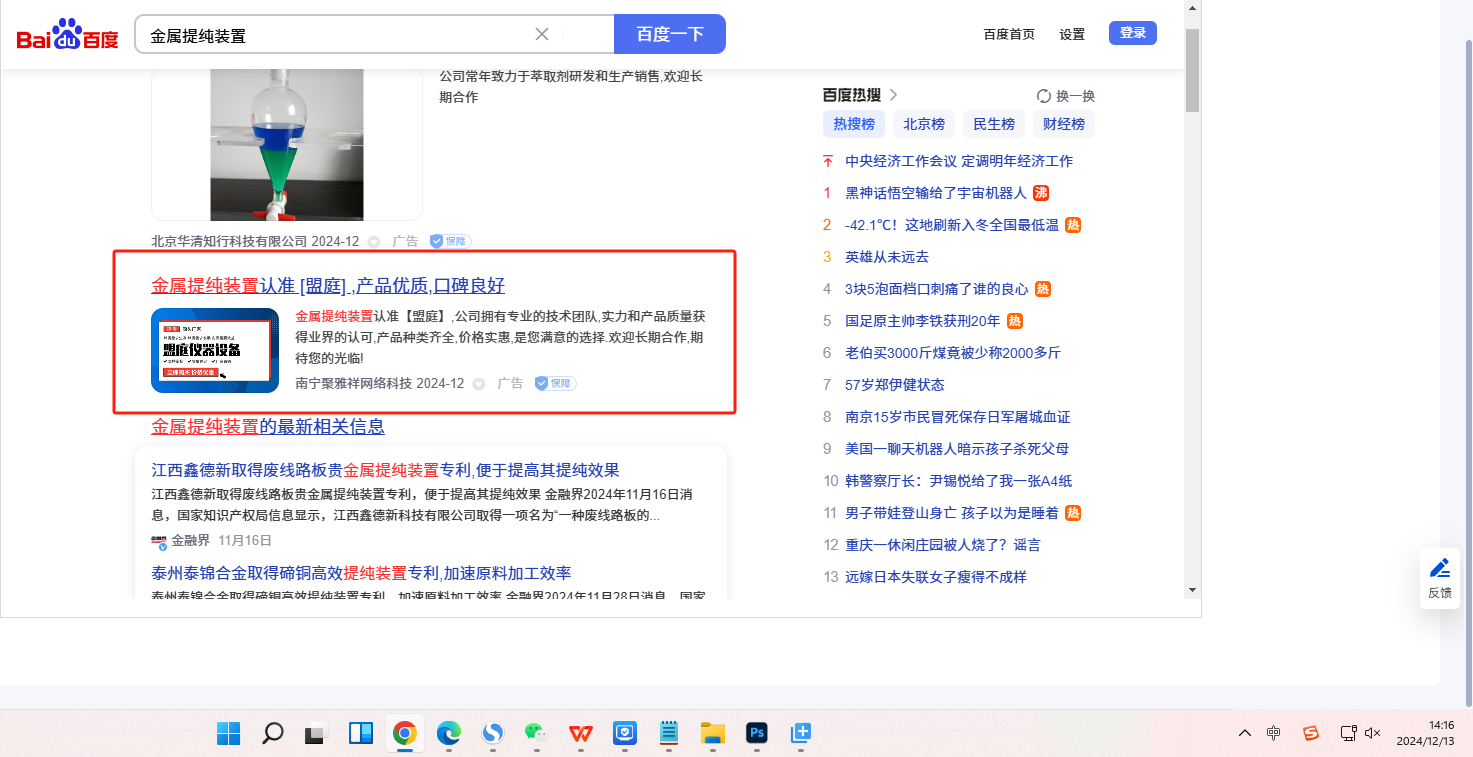Click the 保障 shield badge under 南宁聚雅祥网络科技
The image size is (1473, 757).
(555, 384)
